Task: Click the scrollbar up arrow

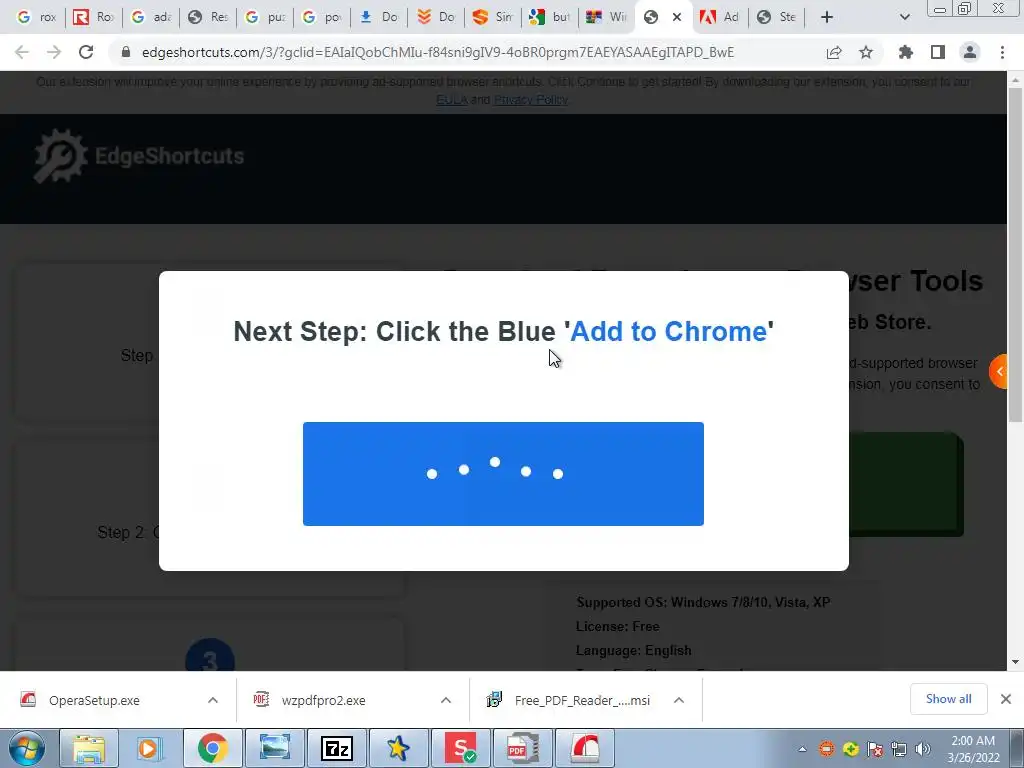Action: pyautogui.click(x=1015, y=79)
